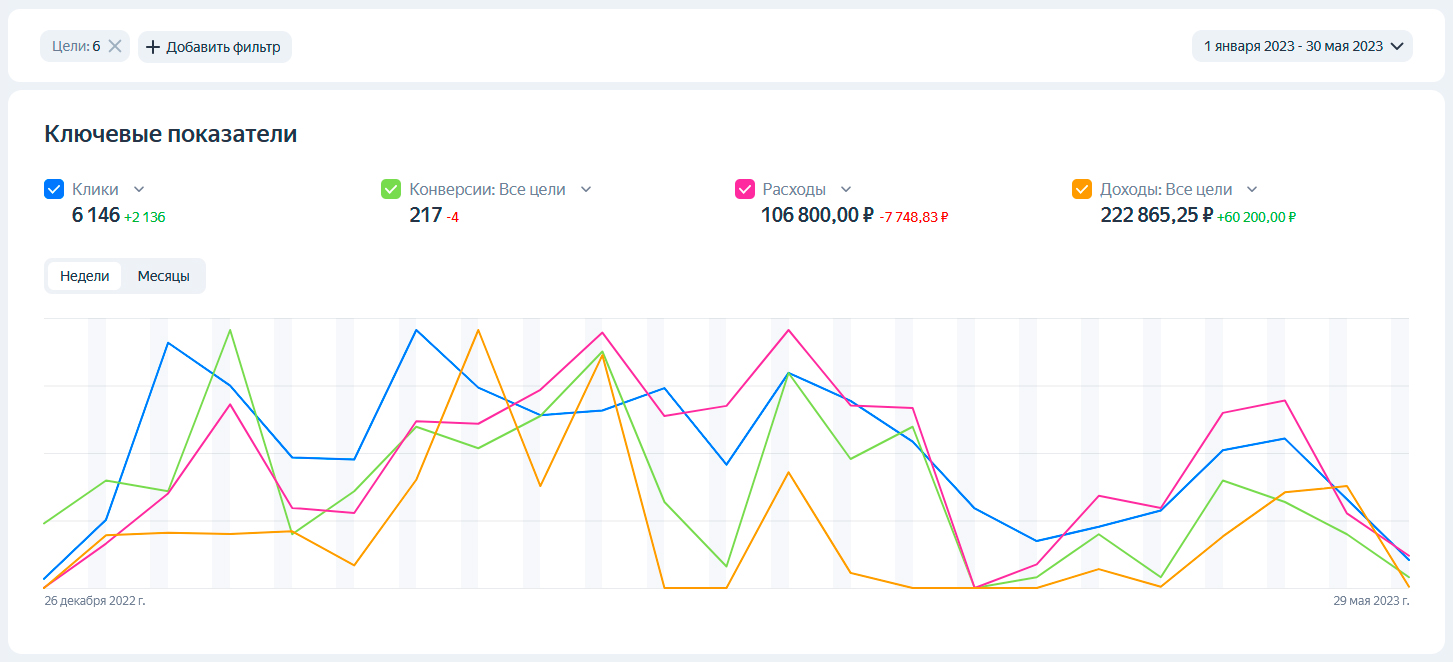Expand the 'Доходы: Все цели' dropdown chevron

tap(1252, 189)
